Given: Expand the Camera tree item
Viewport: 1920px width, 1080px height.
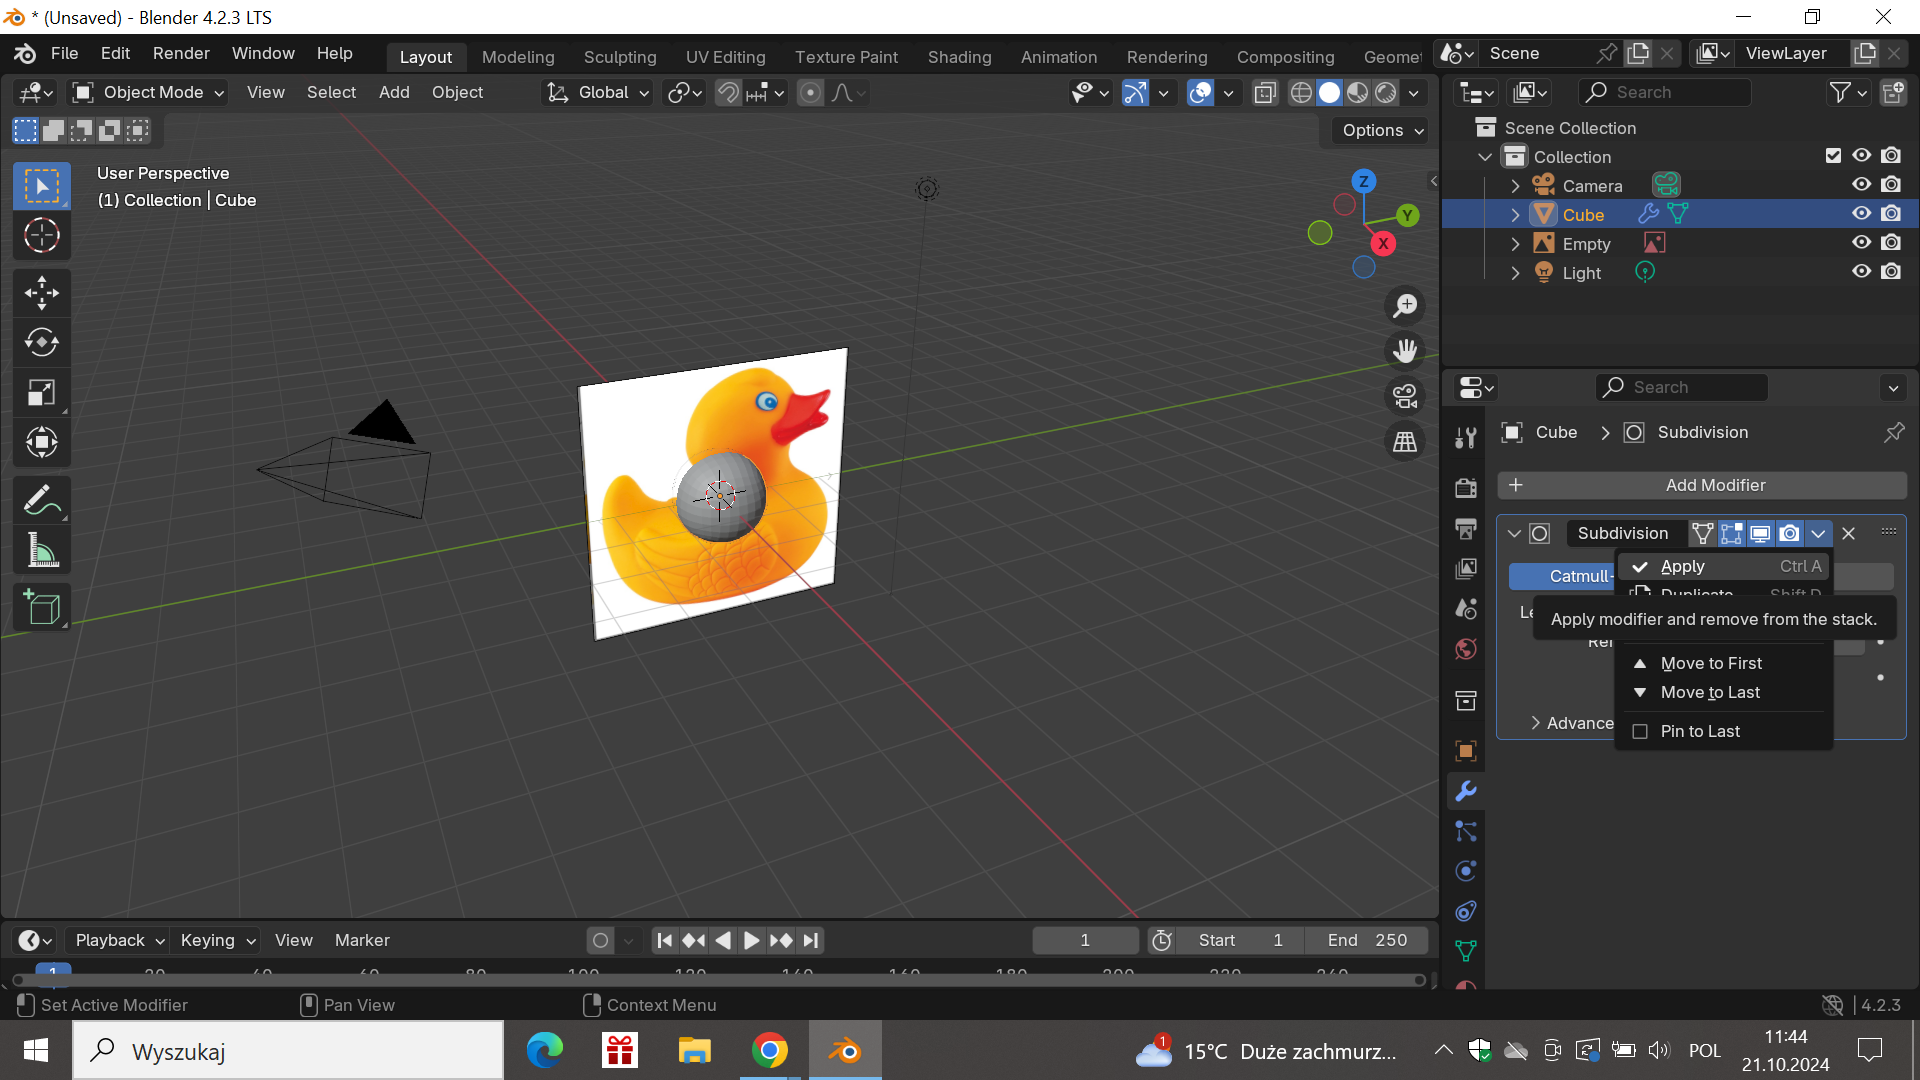Looking at the screenshot, I should click(1515, 186).
